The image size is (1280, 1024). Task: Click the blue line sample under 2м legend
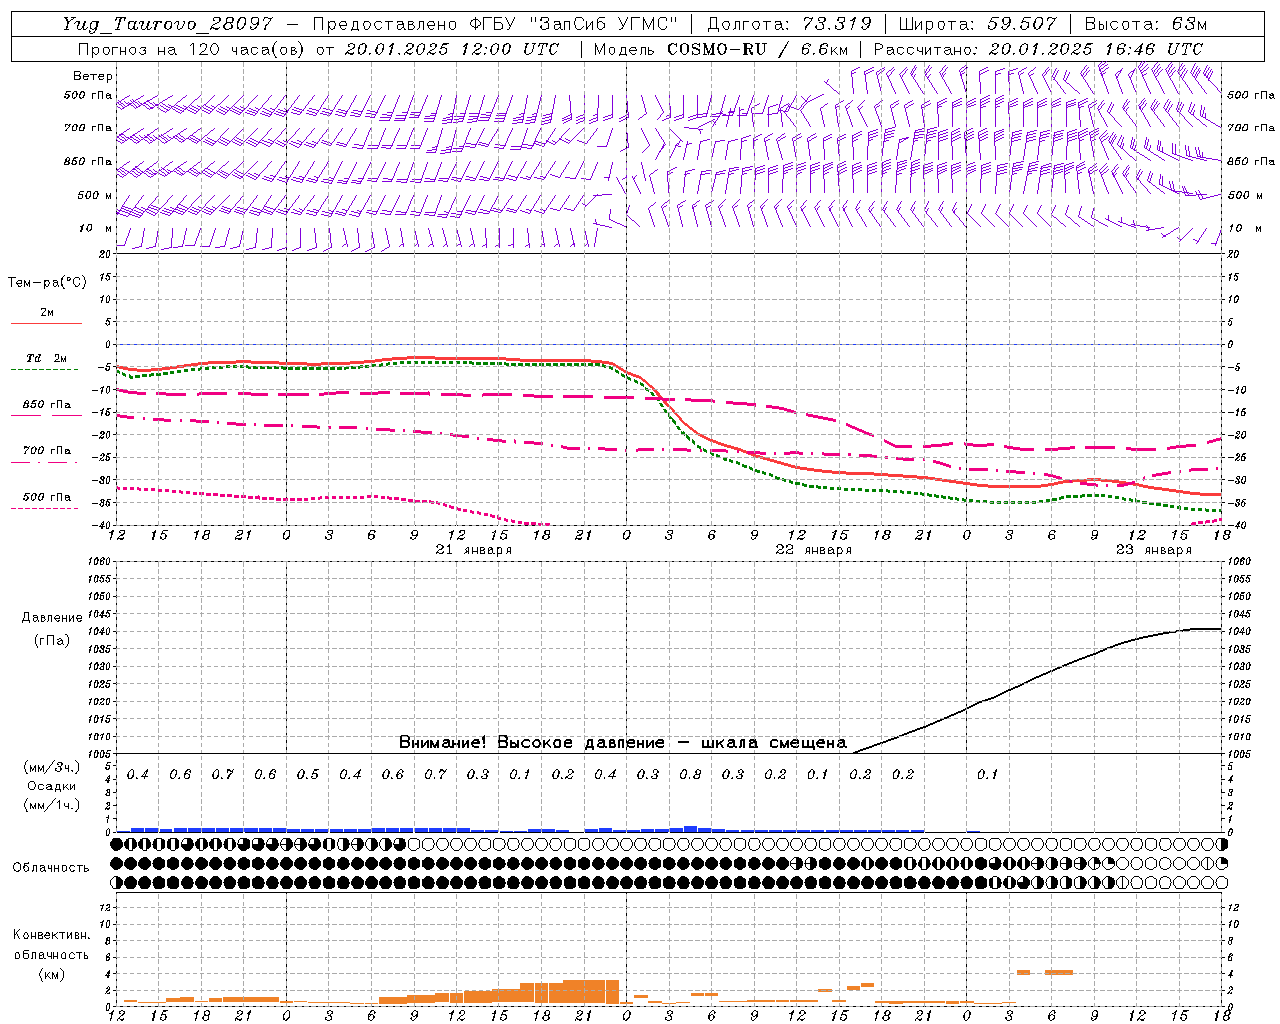46,323
